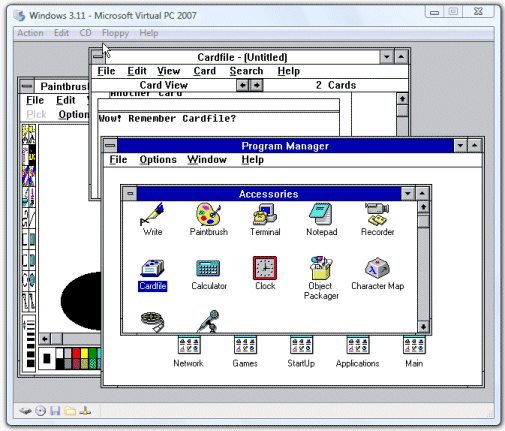Screen dimensions: 505x431
Task: Open the Floppy menu in Virtual PC
Action: [115, 33]
